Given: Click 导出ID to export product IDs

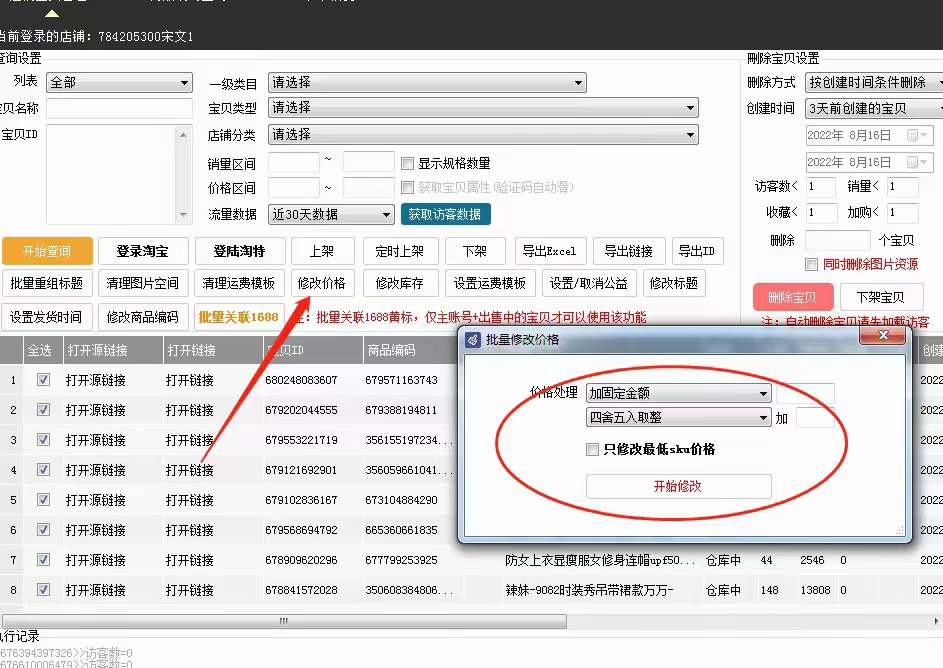Looking at the screenshot, I should 698,251.
